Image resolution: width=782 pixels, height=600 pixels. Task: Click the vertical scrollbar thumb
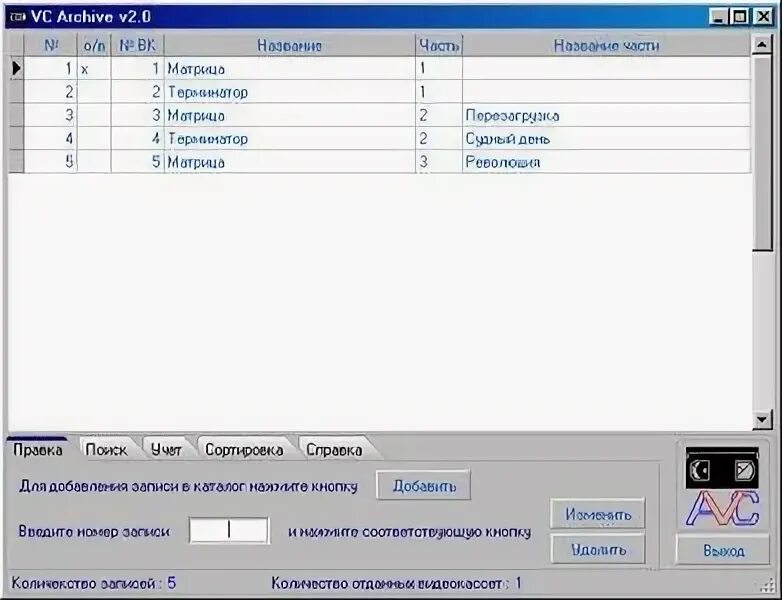762,153
